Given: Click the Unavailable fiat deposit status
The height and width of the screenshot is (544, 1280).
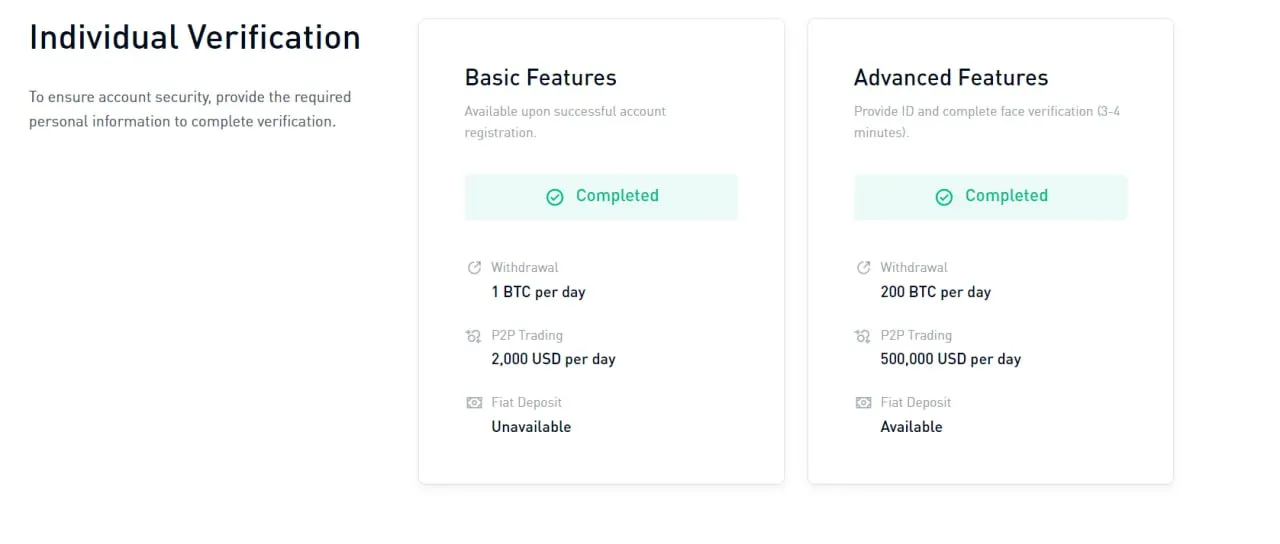Looking at the screenshot, I should 531,426.
